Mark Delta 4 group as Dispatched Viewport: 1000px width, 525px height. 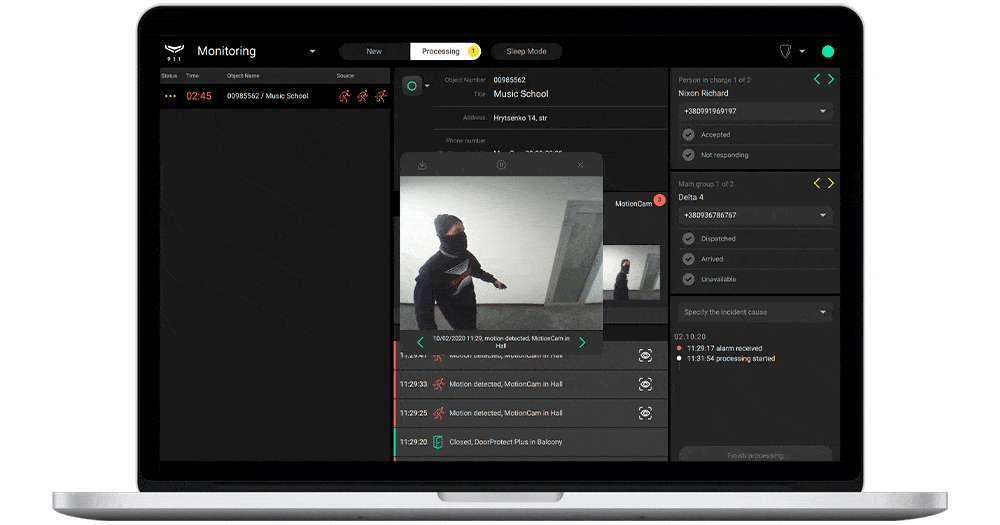click(689, 239)
